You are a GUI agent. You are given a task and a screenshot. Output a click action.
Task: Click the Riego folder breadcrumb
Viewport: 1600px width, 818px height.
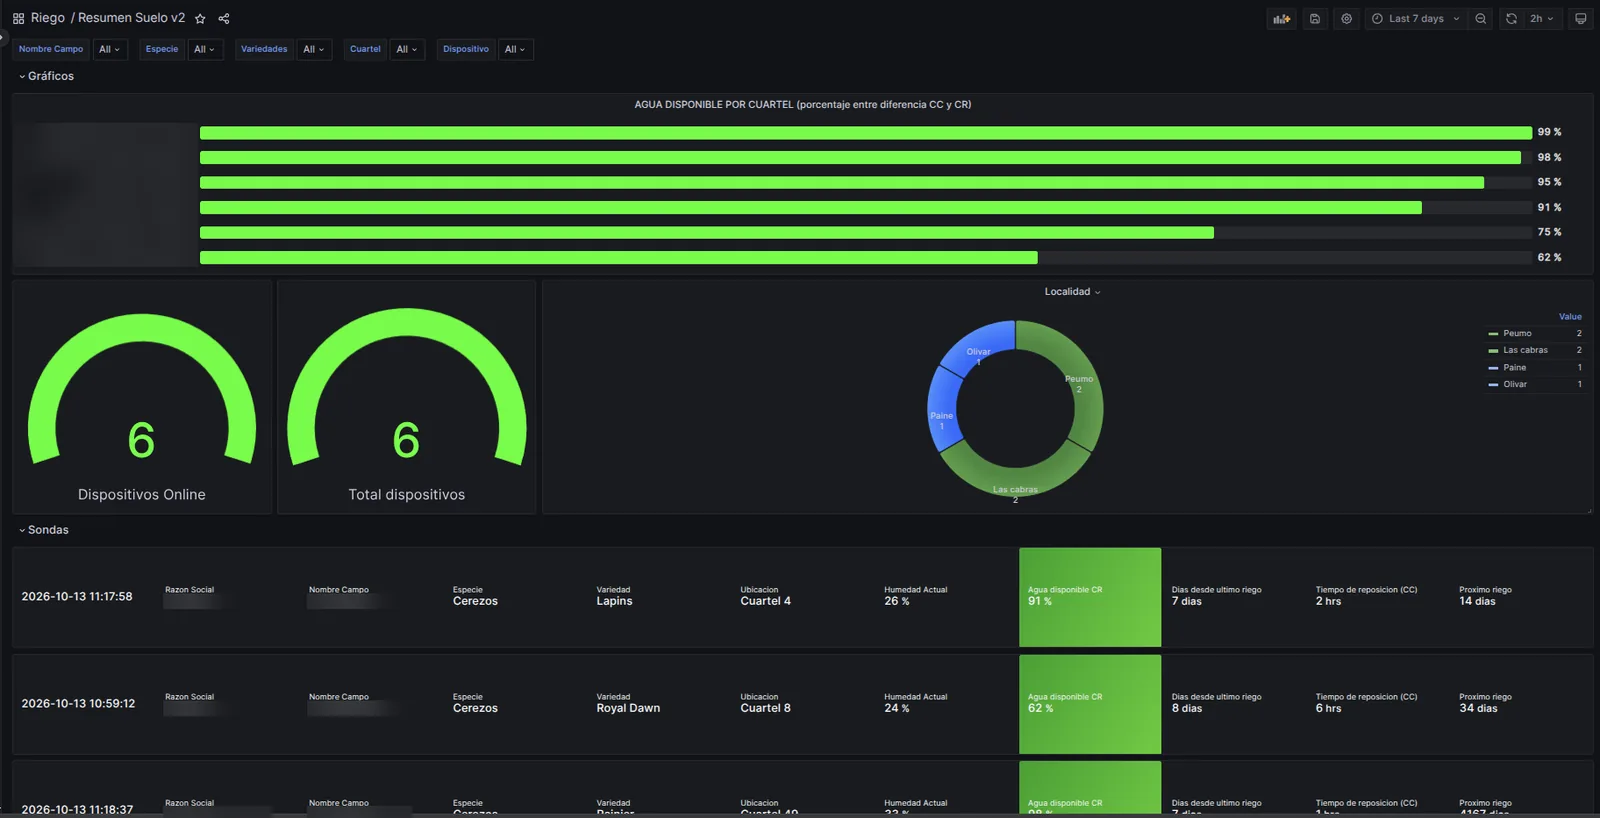coord(48,18)
